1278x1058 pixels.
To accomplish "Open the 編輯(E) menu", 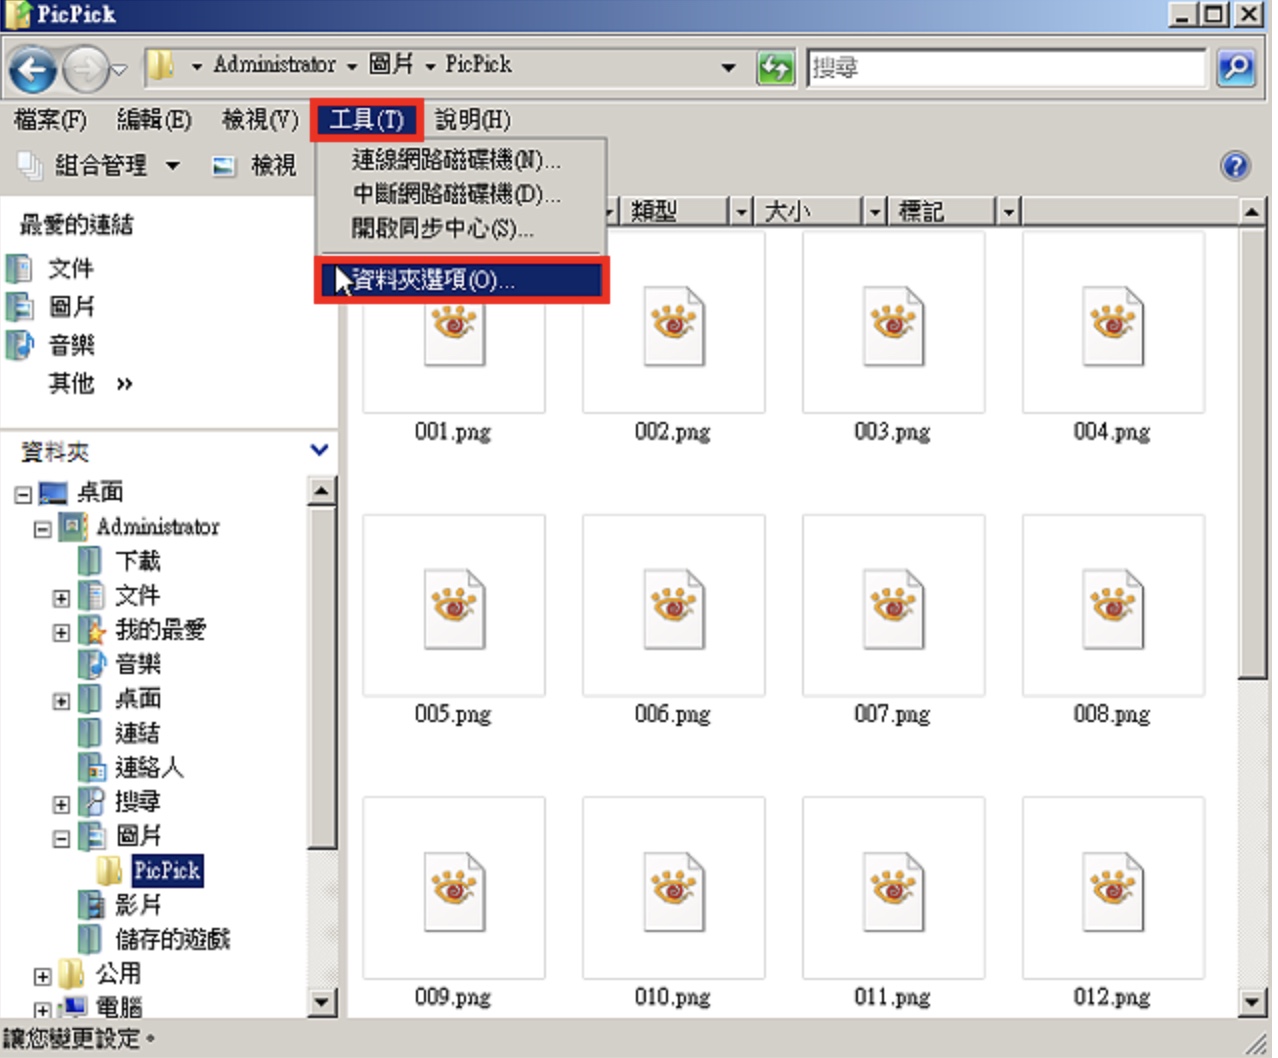I will pos(154,120).
